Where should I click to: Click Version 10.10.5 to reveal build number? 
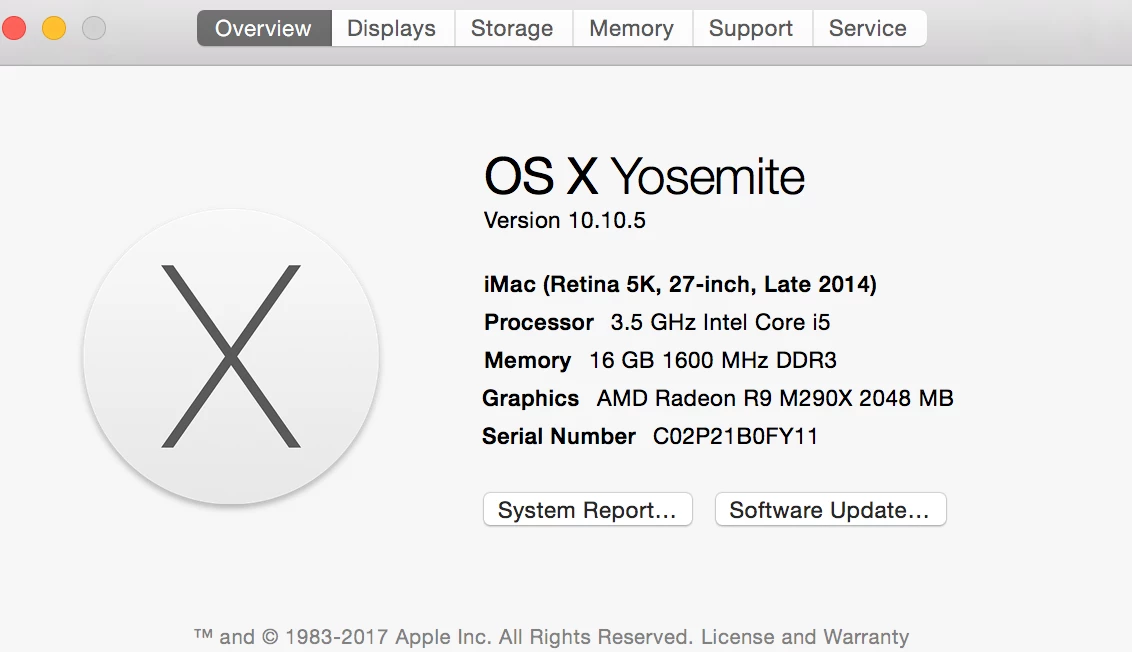565,221
